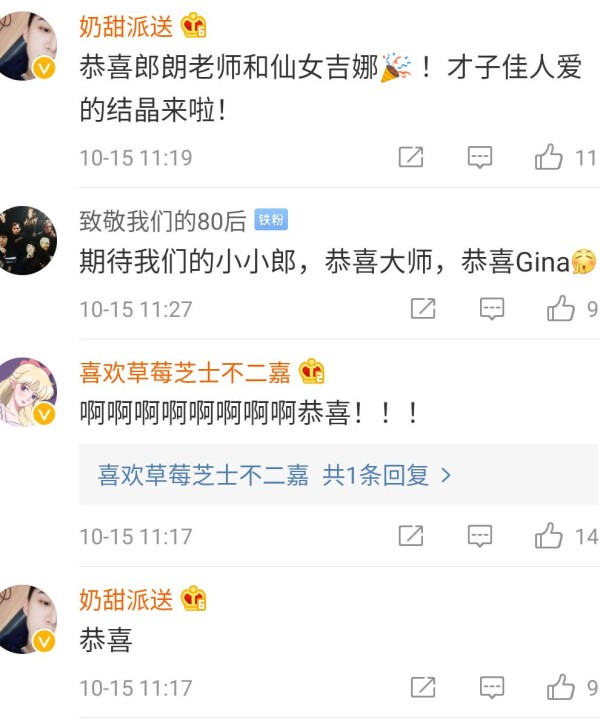Image resolution: width=600 pixels, height=726 pixels.
Task: Repost the 啊啊啊恭喜 comment
Action: pyautogui.click(x=411, y=536)
